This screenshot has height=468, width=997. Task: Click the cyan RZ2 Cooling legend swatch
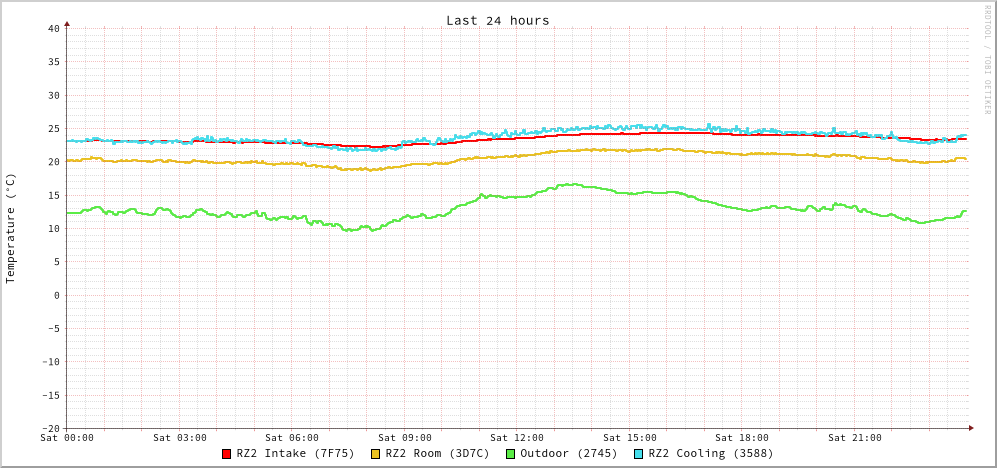pyautogui.click(x=639, y=454)
